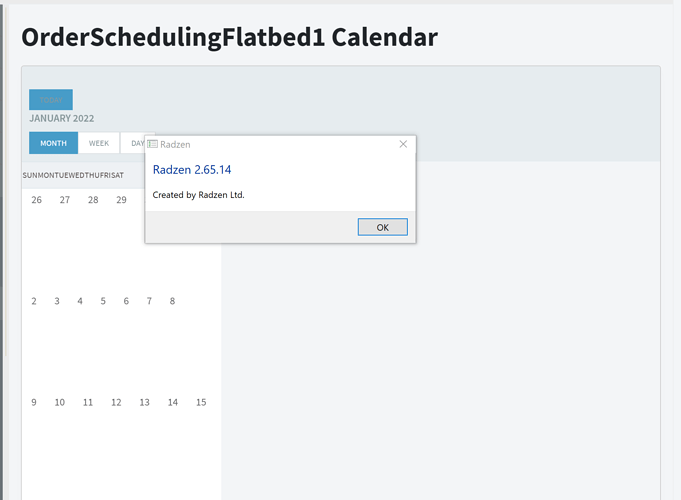Select December 27 in the calendar
This screenshot has width=681, height=500.
pyautogui.click(x=65, y=200)
